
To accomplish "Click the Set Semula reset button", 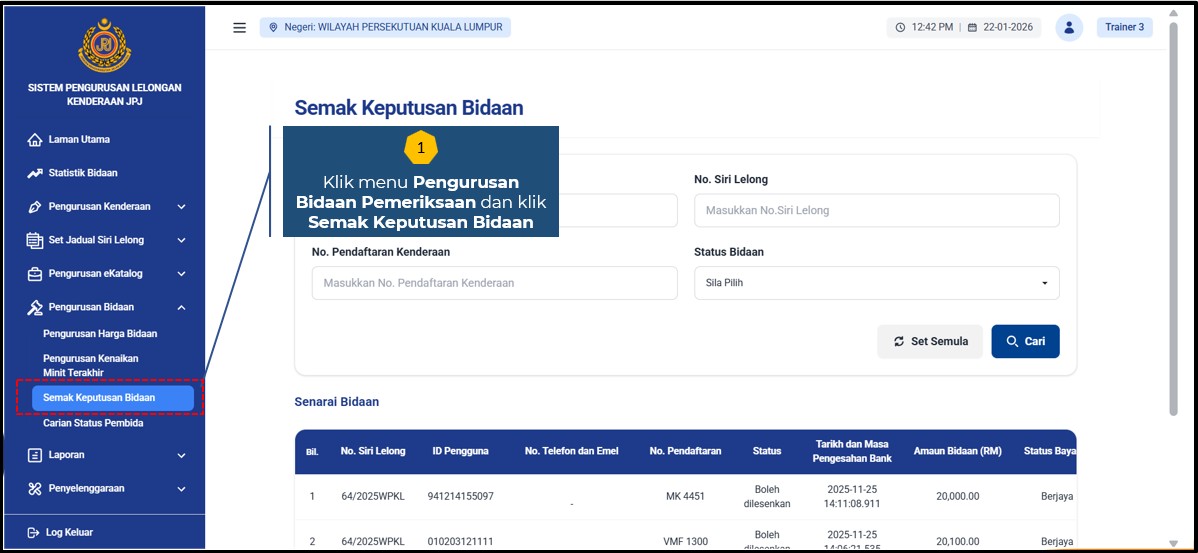I will tap(930, 341).
